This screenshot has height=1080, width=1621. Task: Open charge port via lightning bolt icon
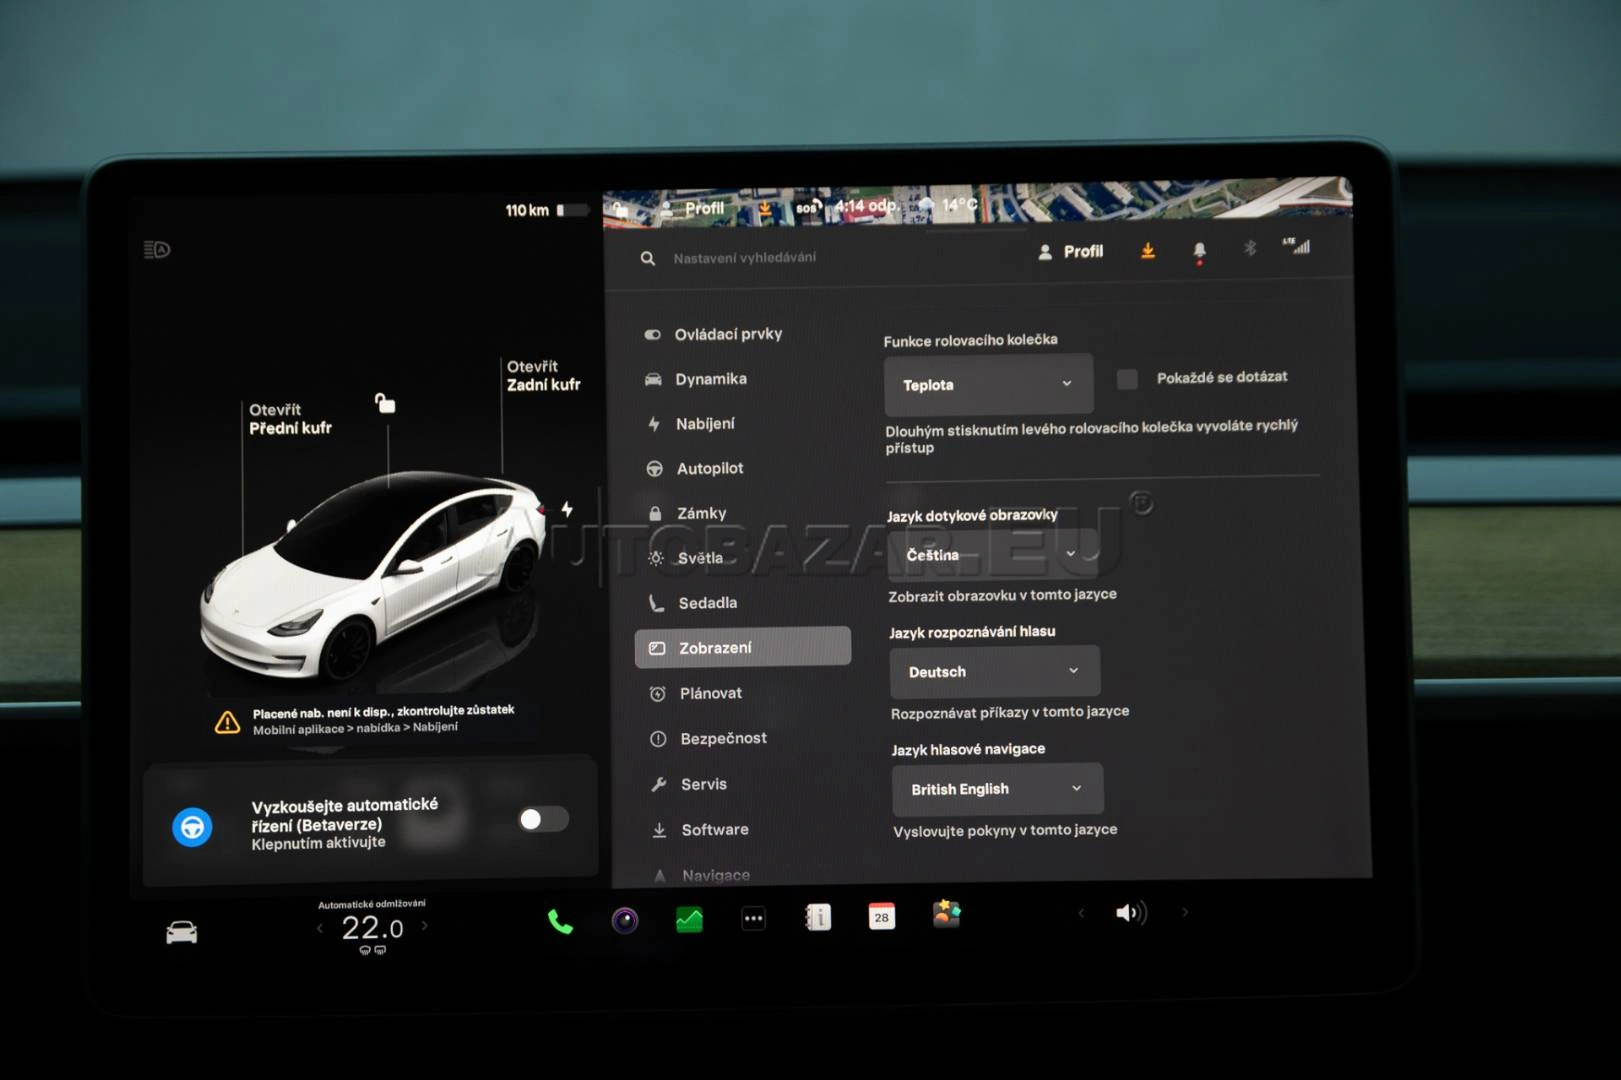pyautogui.click(x=567, y=509)
